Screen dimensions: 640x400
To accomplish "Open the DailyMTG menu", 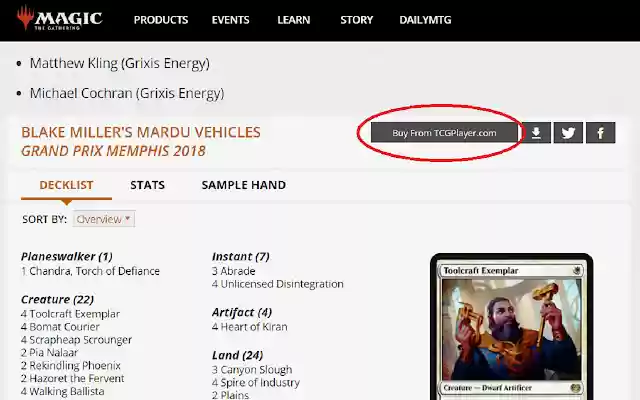I will click(x=425, y=20).
